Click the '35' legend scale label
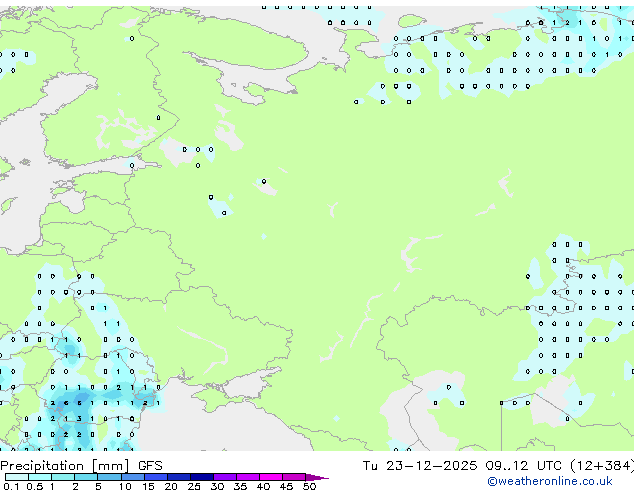The image size is (634, 490). pyautogui.click(x=240, y=486)
